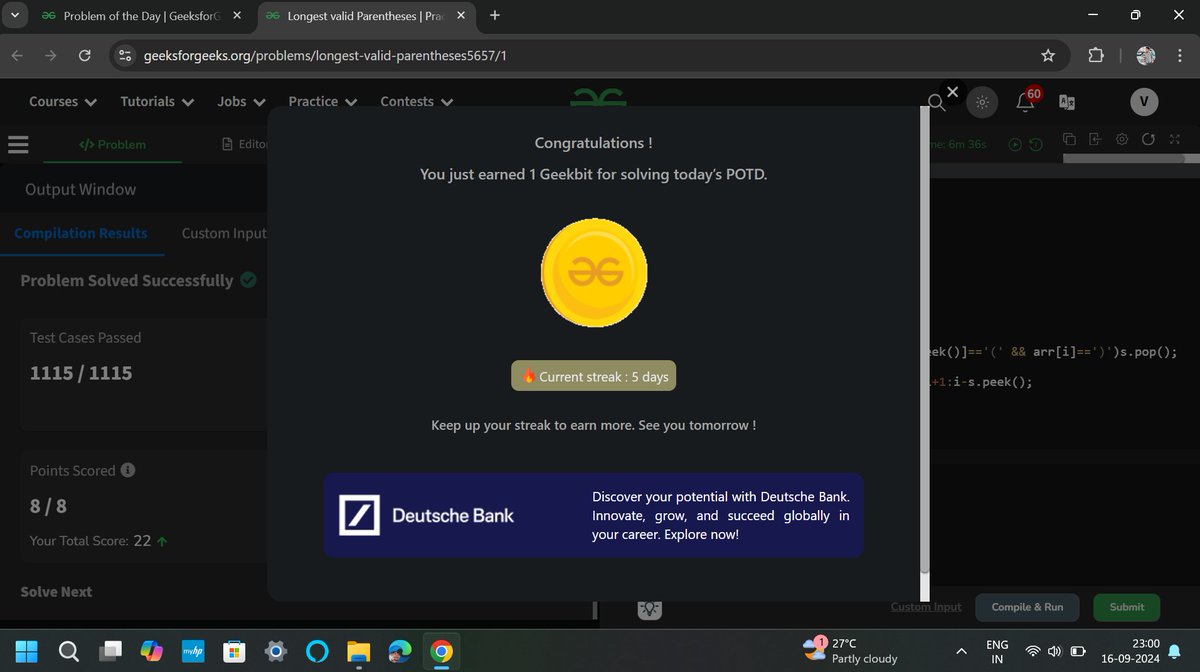Toggle light theme with the sun icon
This screenshot has height=672, width=1200.
(982, 102)
